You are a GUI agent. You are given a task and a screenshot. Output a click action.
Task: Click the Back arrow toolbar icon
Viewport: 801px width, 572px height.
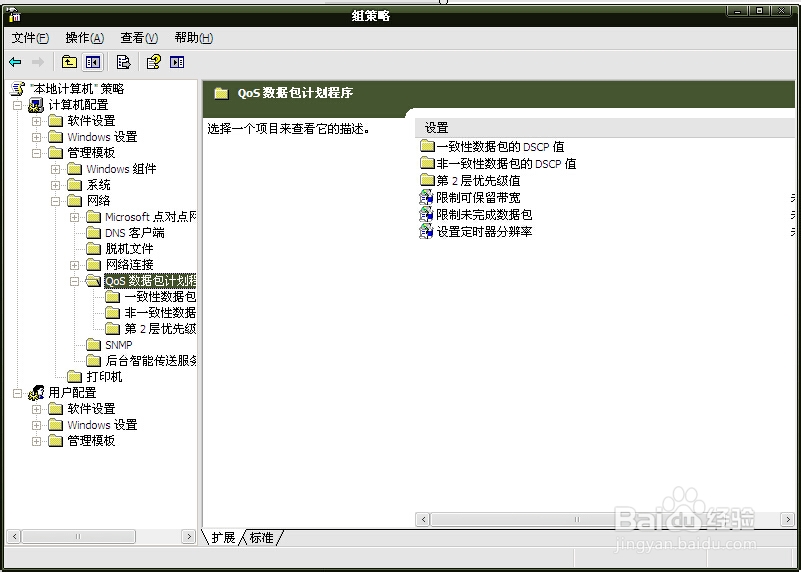pyautogui.click(x=15, y=62)
